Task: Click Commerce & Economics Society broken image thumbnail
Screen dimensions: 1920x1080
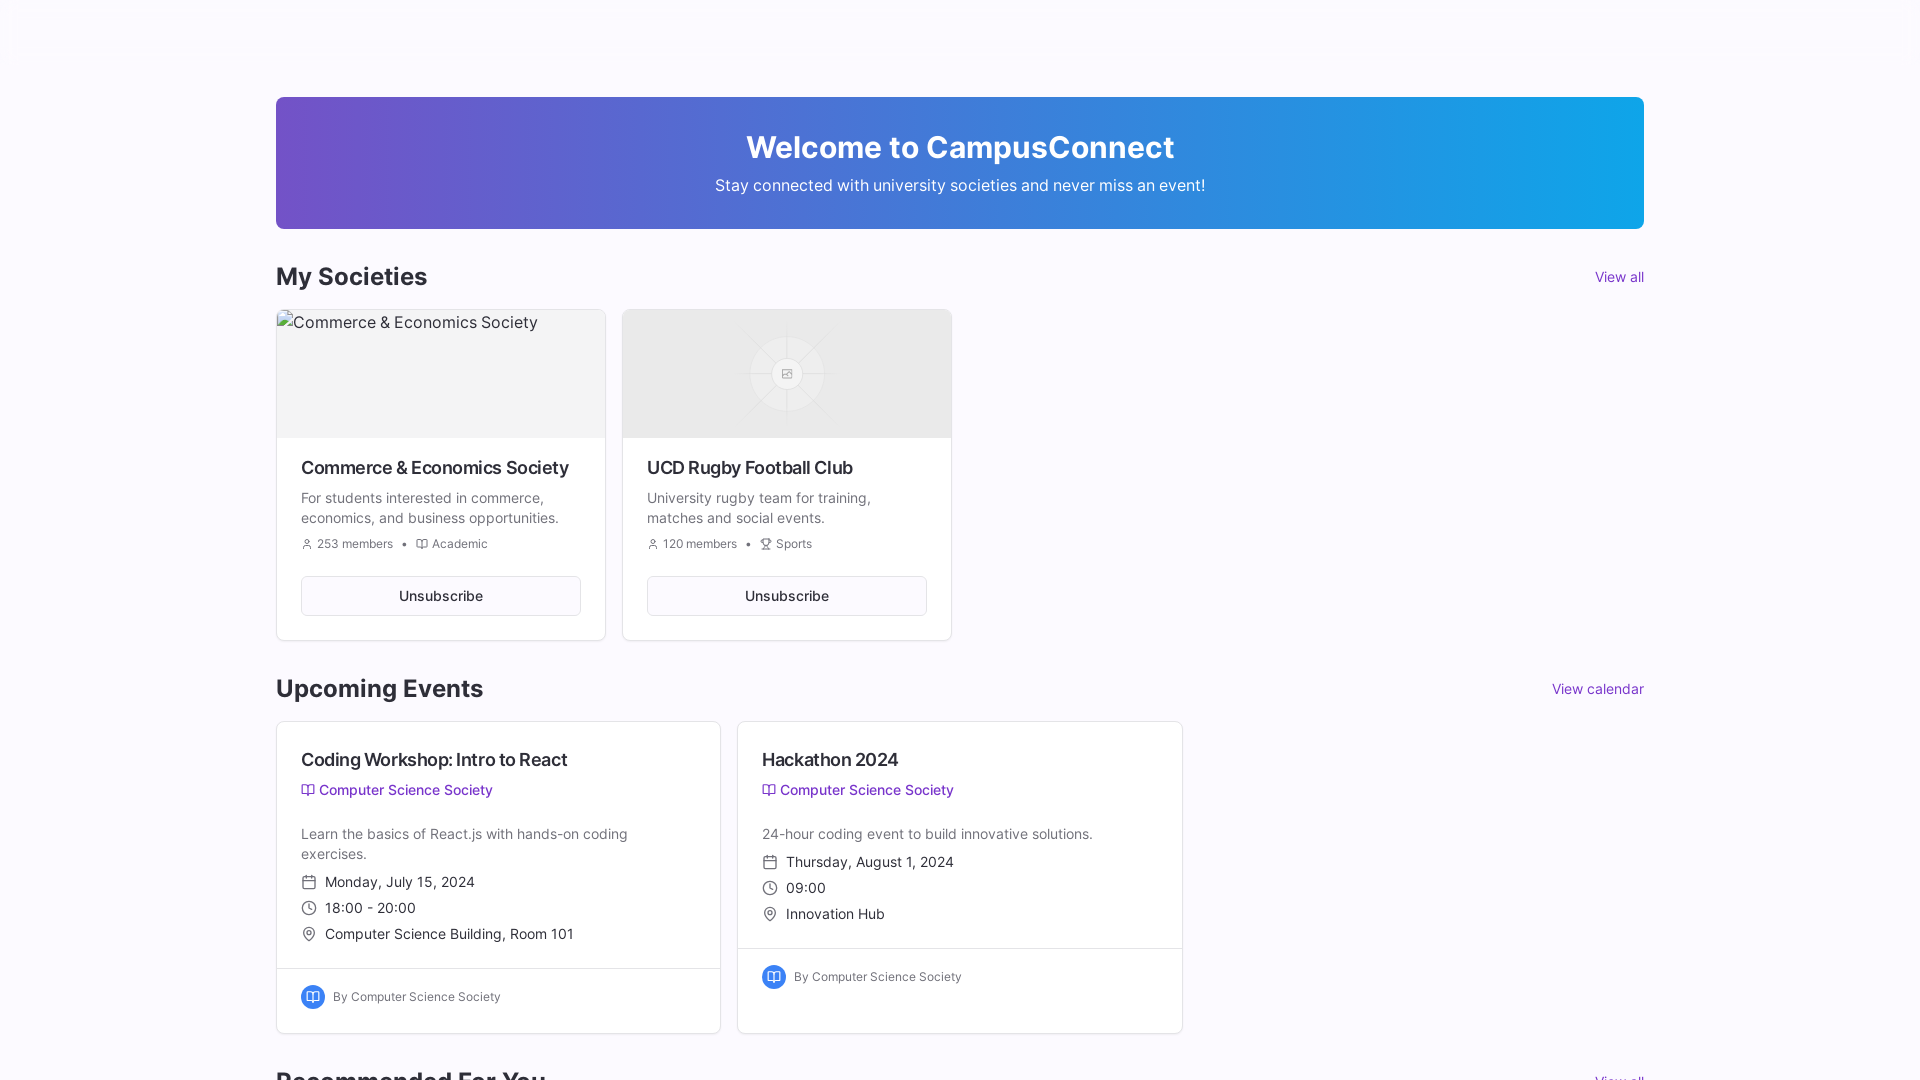Action: pos(441,374)
